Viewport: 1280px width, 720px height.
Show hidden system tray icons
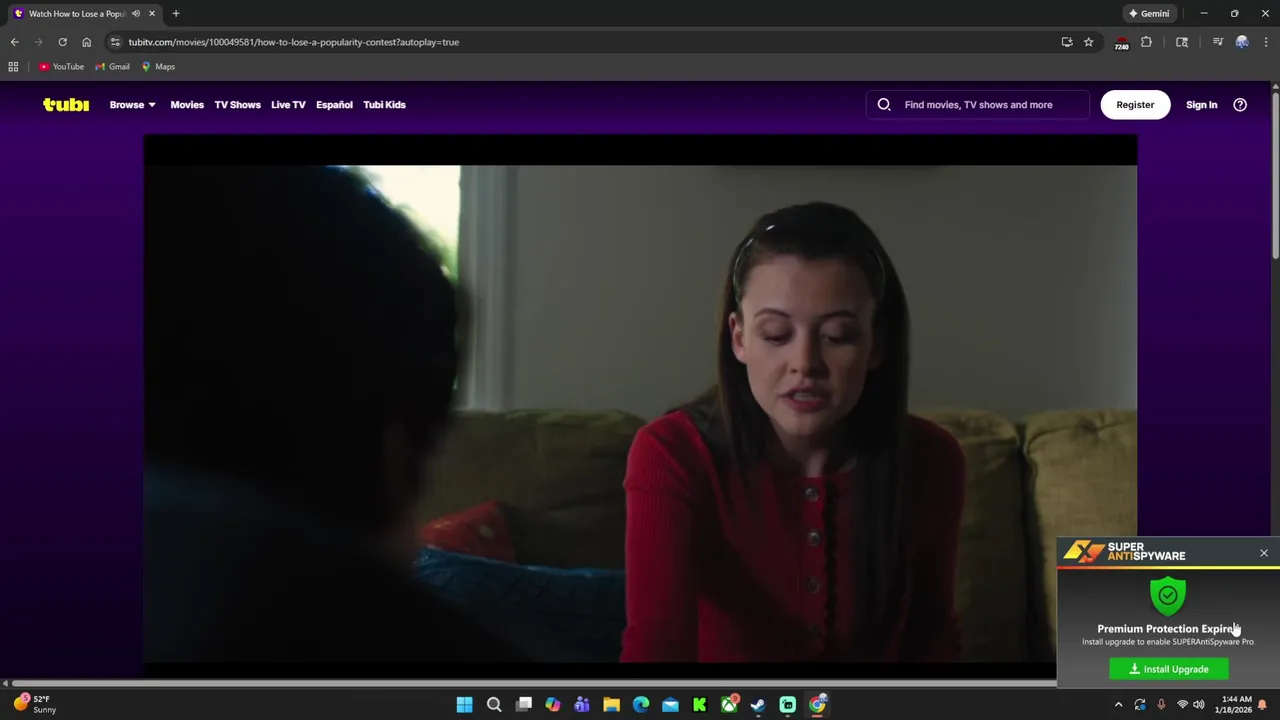[x=1118, y=705]
